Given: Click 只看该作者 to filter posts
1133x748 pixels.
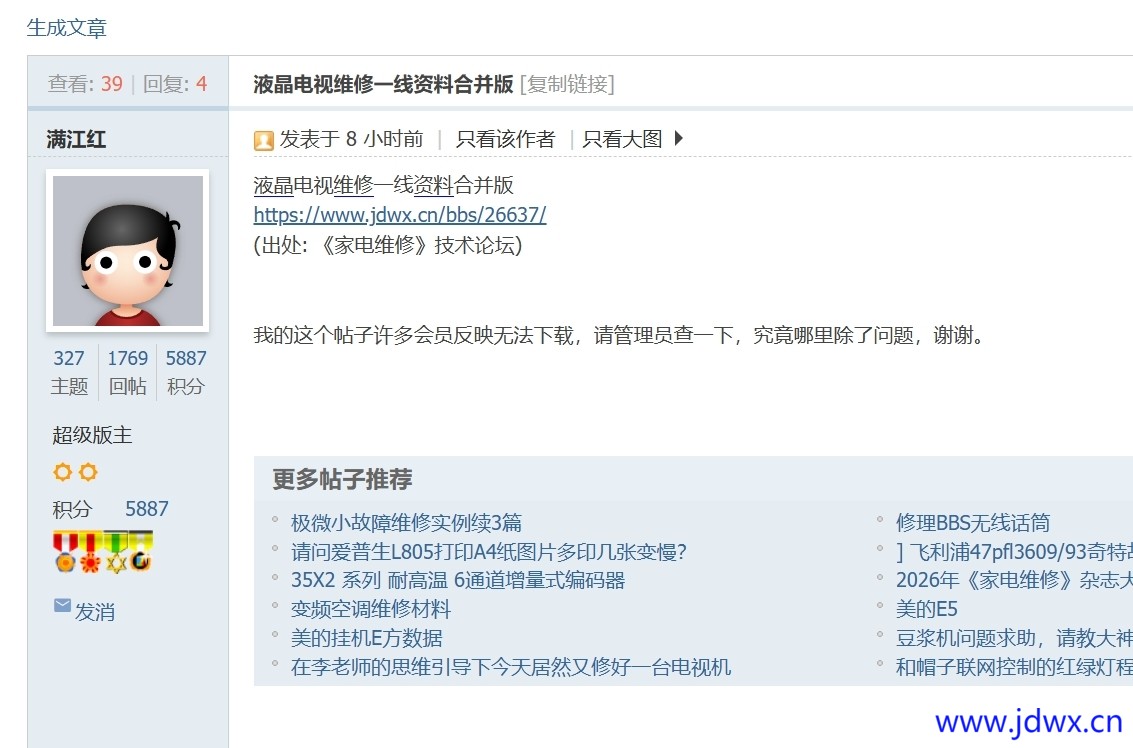Looking at the screenshot, I should (x=505, y=139).
